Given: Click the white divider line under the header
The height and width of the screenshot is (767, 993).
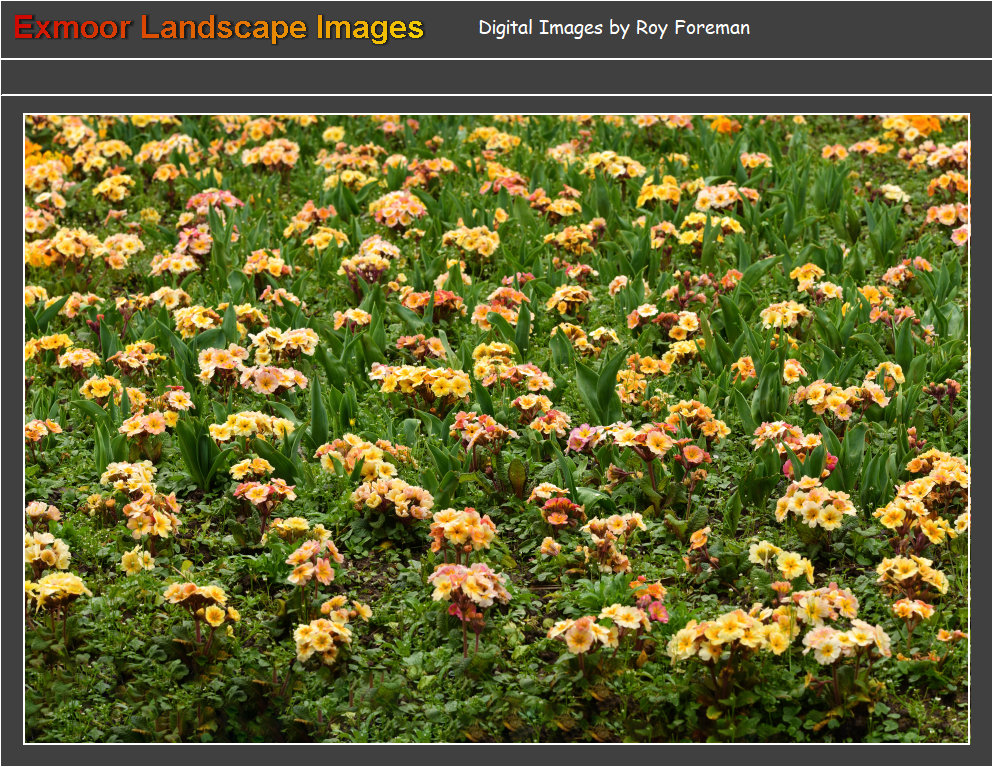Looking at the screenshot, I should click(x=496, y=59).
